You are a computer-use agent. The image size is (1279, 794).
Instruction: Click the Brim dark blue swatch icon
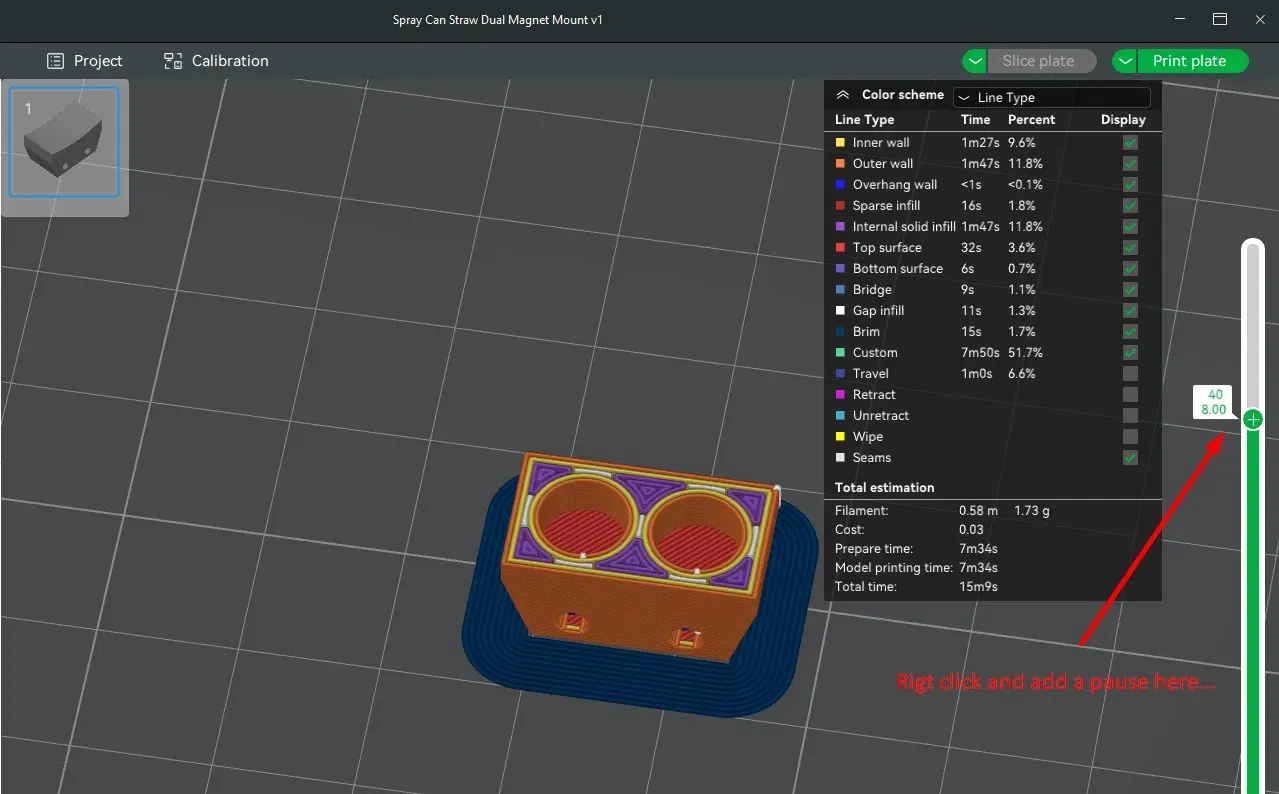(840, 332)
